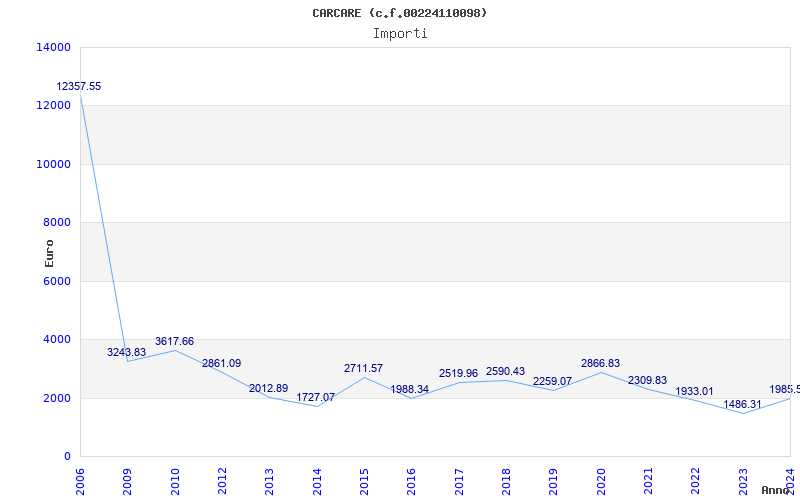The height and width of the screenshot is (500, 800).
Task: Click the 12357.55 data label
Action: tap(79, 86)
